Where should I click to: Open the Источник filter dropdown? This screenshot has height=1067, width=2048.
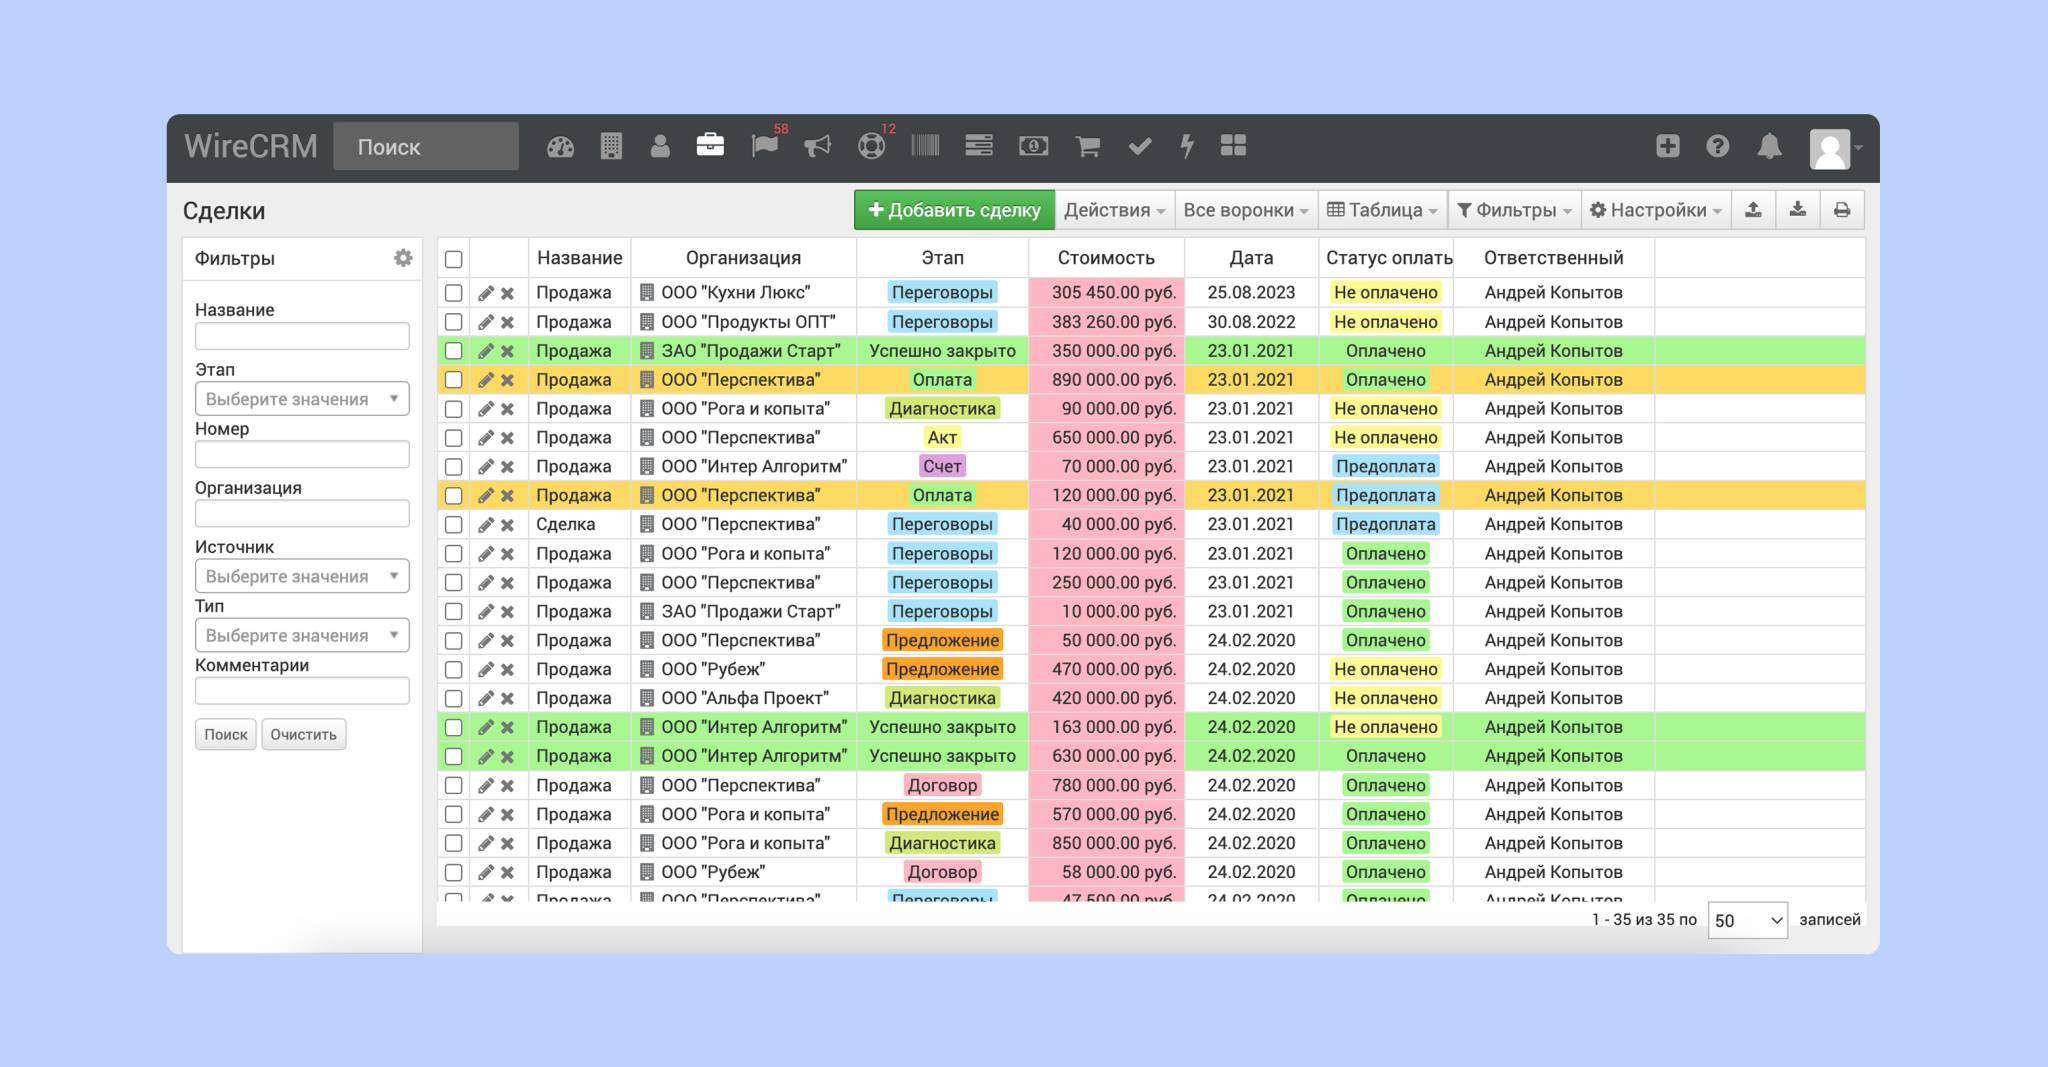coord(301,576)
